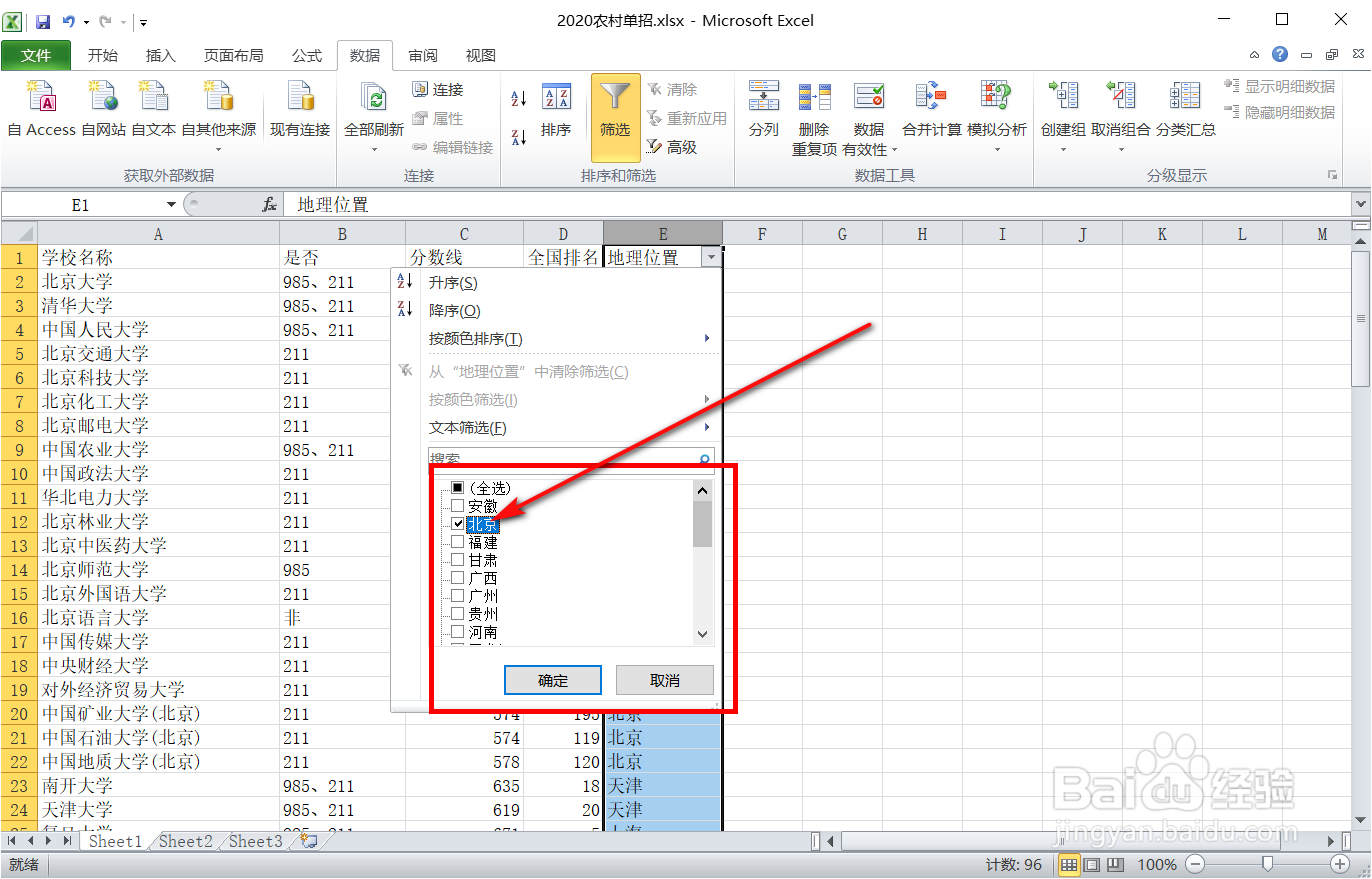Switch to the 视图 (View) tab
This screenshot has height=879, width=1372.
[481, 56]
